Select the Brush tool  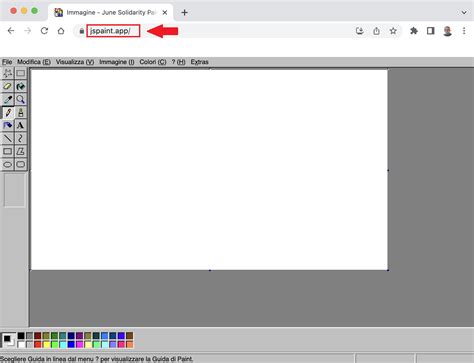[21, 112]
